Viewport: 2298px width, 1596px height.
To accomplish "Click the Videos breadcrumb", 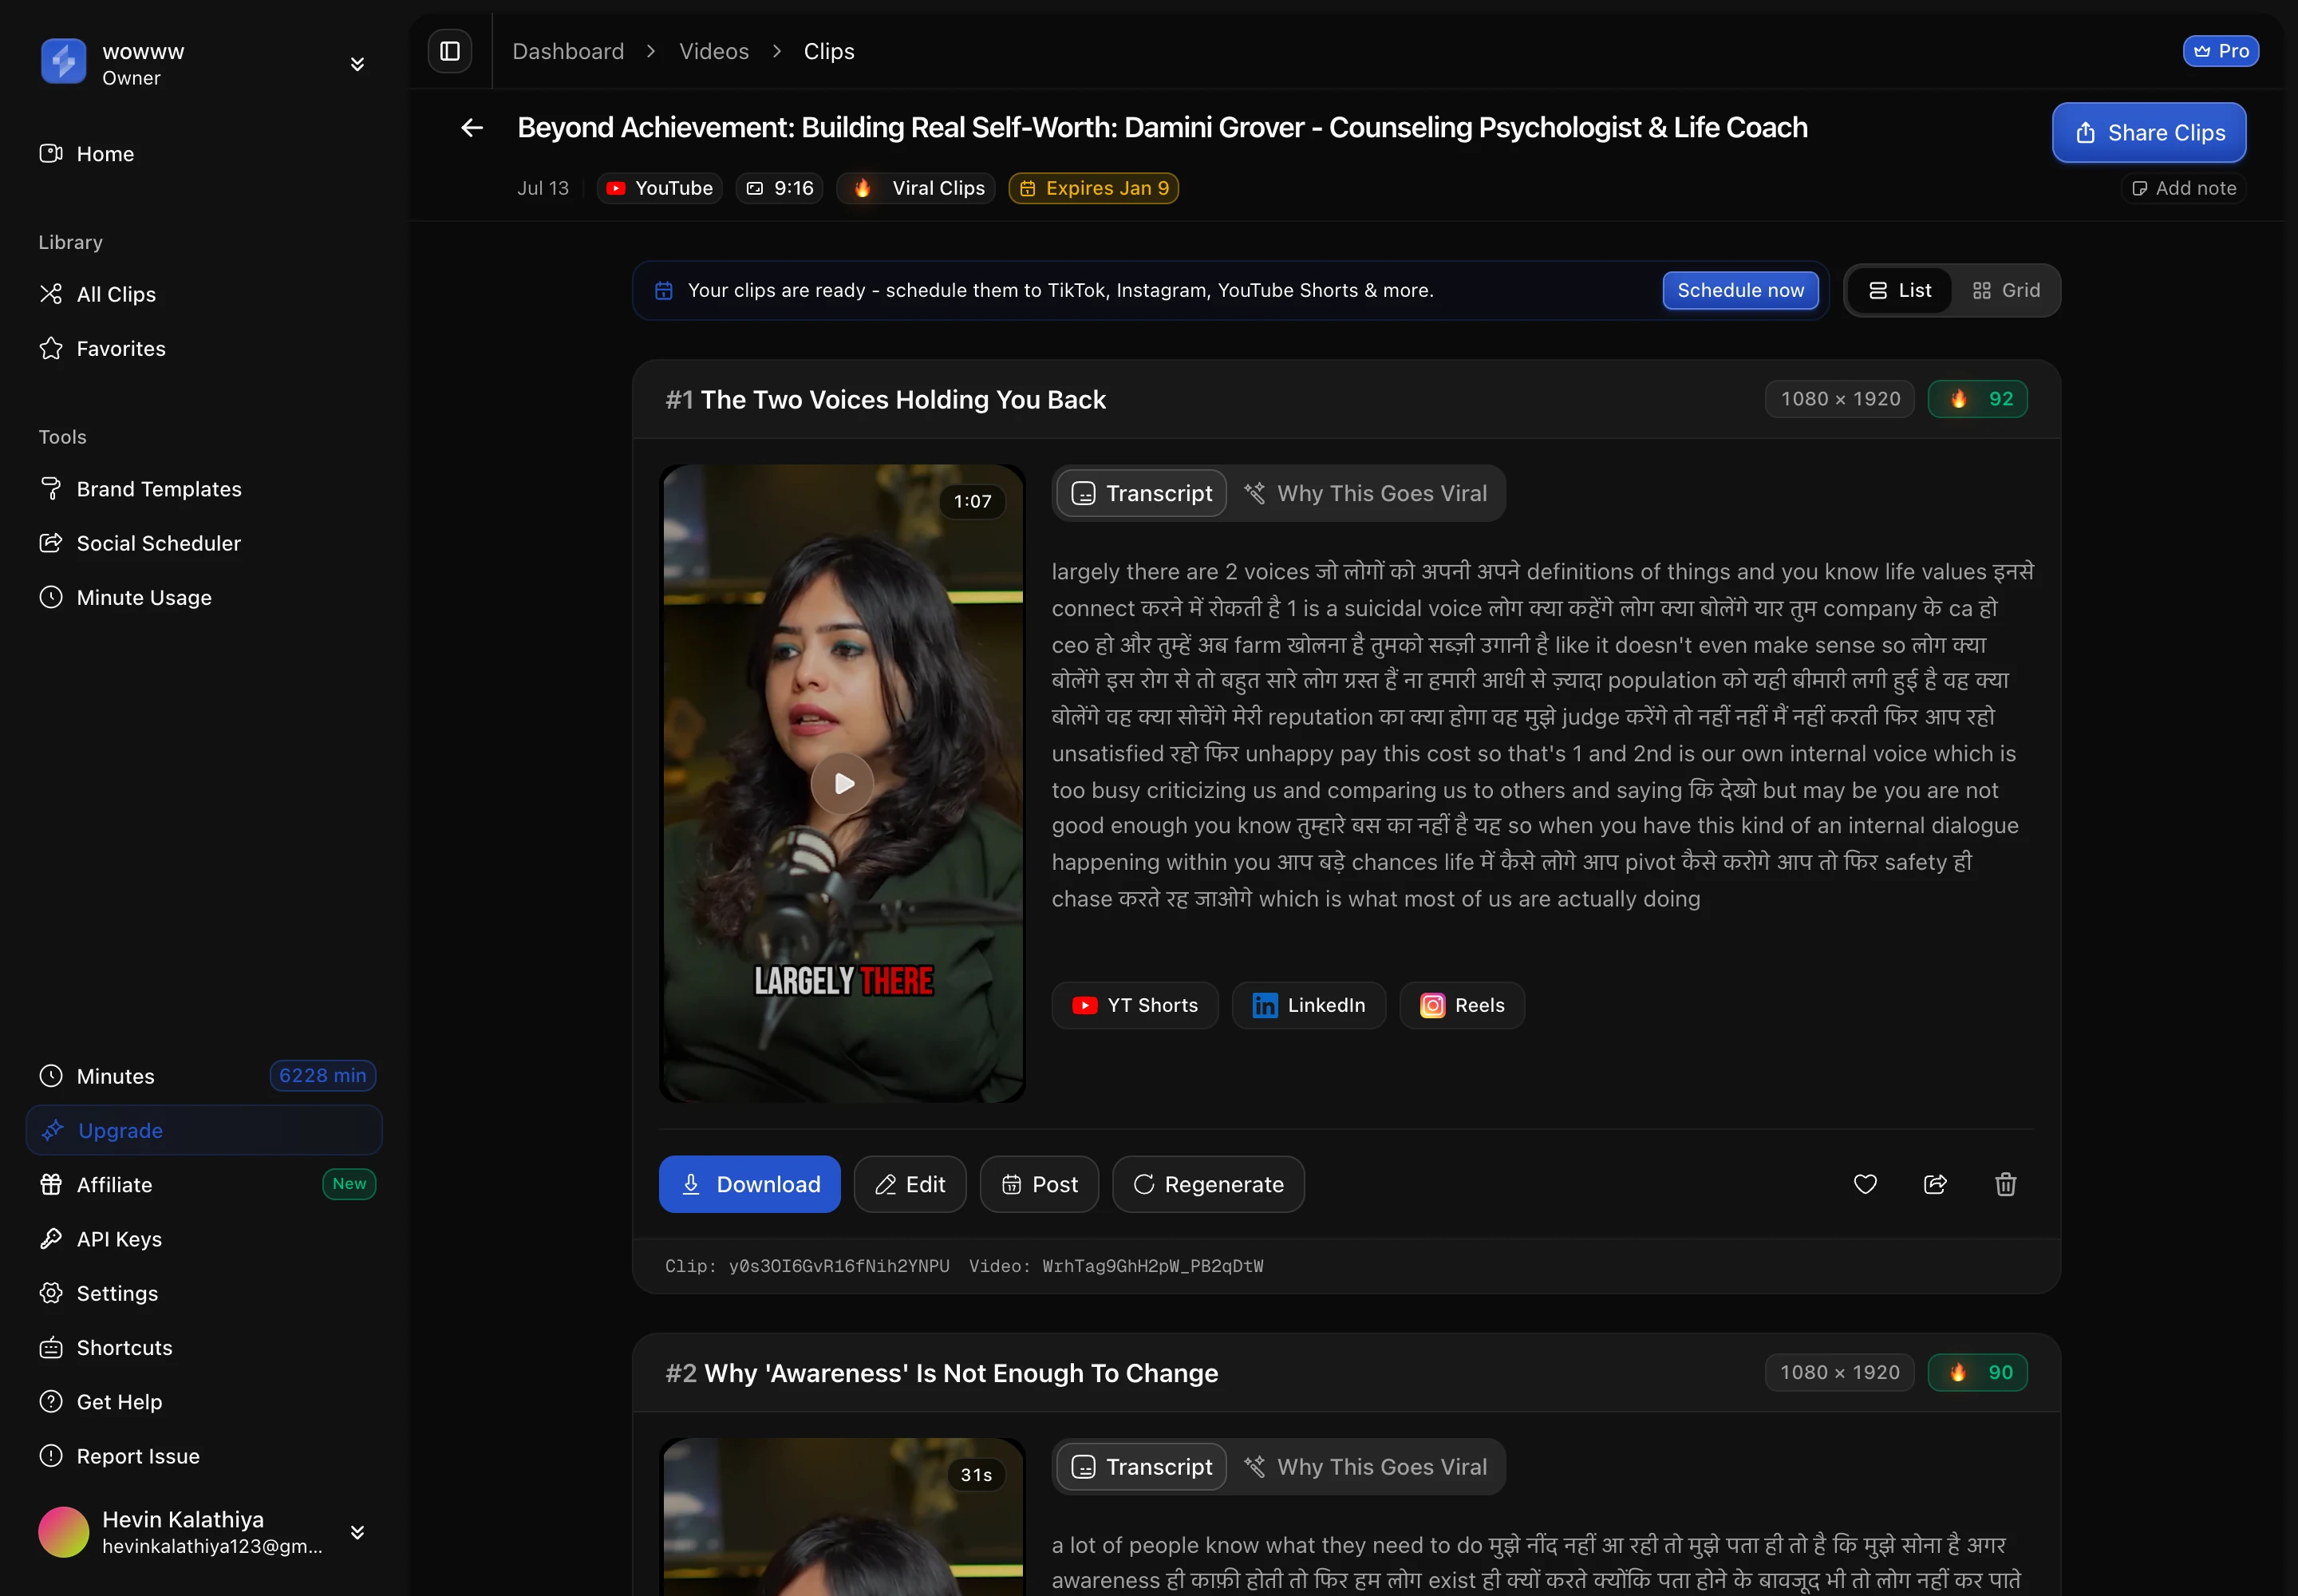I will coord(714,51).
